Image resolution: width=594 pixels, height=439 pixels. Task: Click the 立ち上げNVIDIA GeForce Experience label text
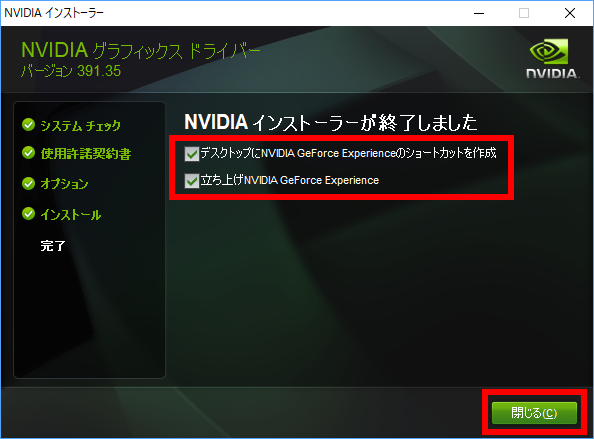(x=290, y=180)
